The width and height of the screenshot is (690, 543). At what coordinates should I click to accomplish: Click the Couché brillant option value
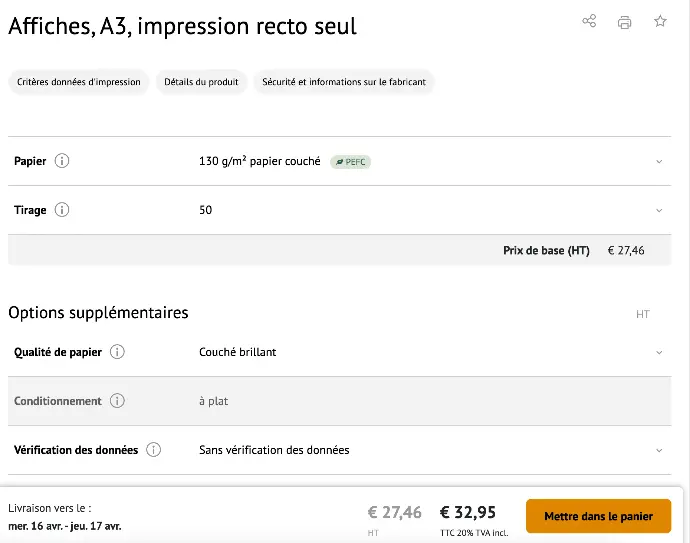[x=238, y=352]
